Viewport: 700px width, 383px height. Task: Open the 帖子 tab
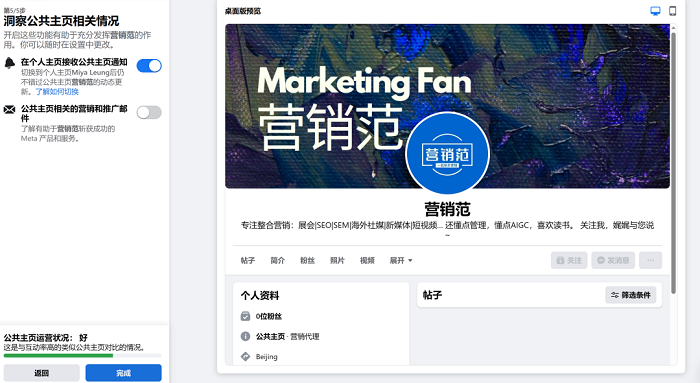coord(248,260)
